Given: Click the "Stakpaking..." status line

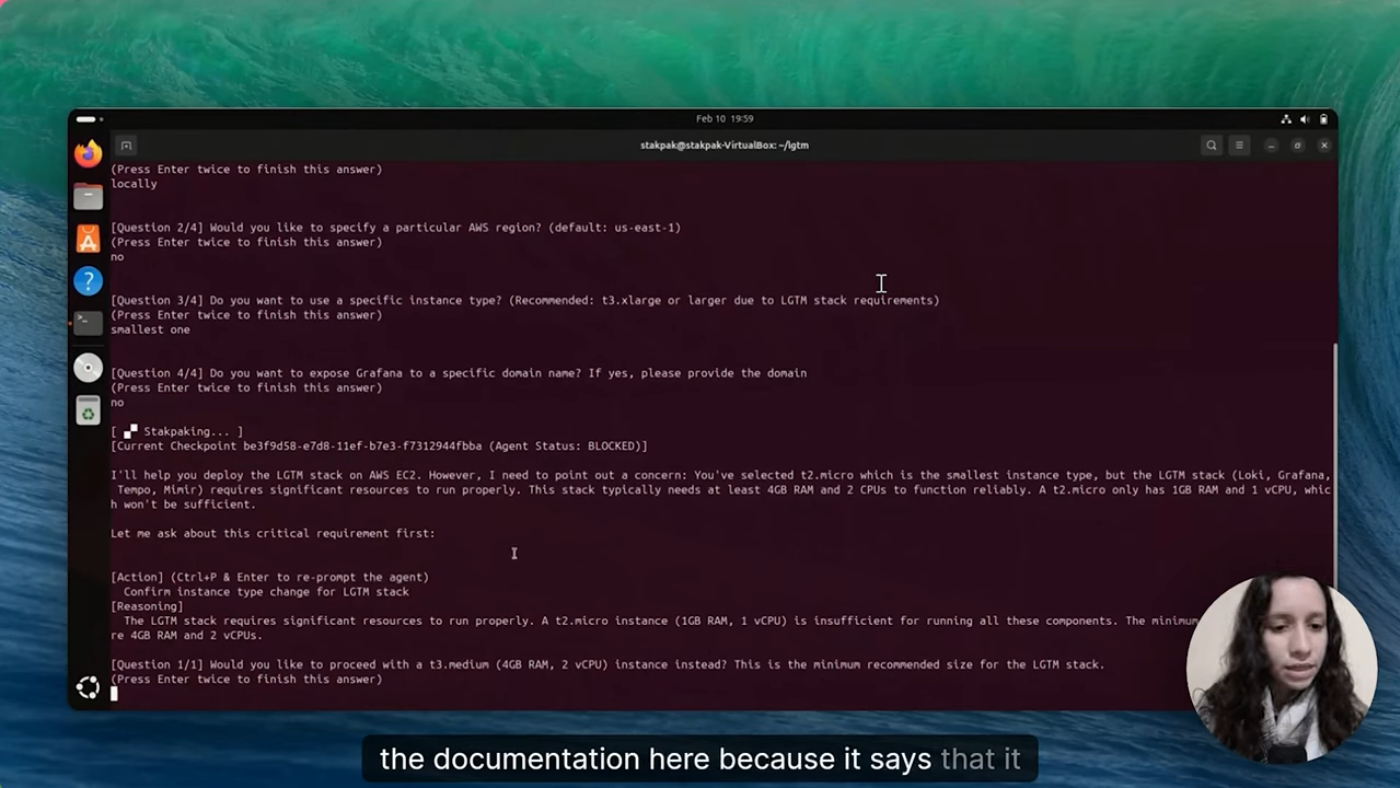Looking at the screenshot, I should pos(177,431).
